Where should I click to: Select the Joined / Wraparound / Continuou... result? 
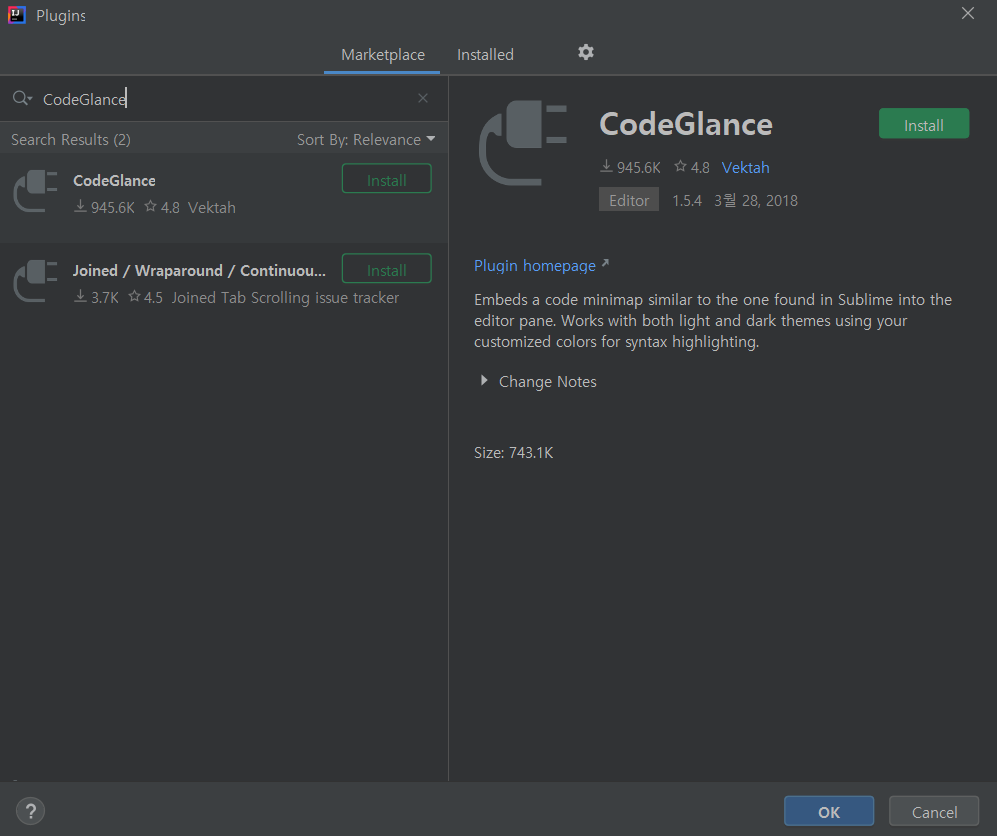[224, 287]
